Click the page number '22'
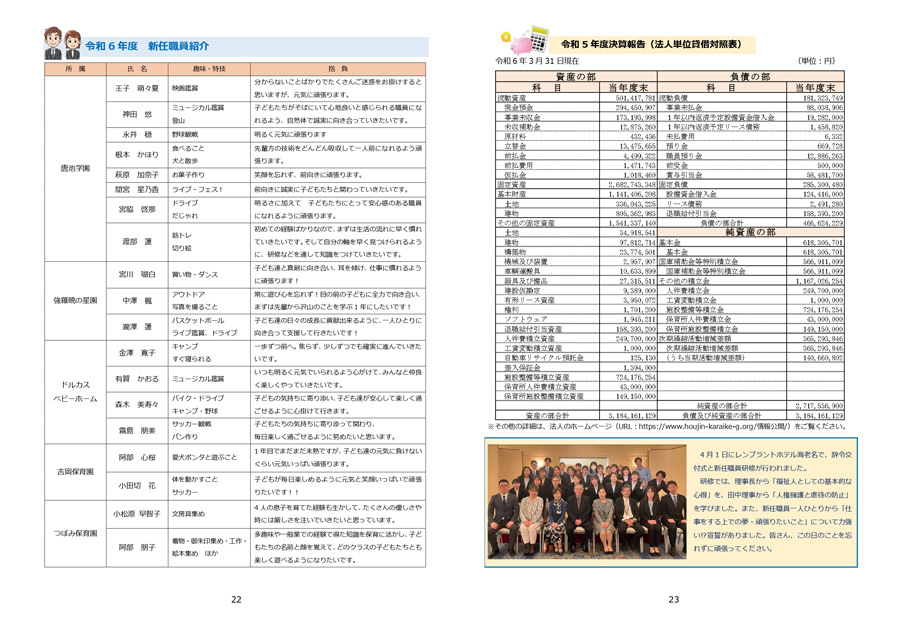Viewport: 910px width, 644px height. click(x=236, y=599)
